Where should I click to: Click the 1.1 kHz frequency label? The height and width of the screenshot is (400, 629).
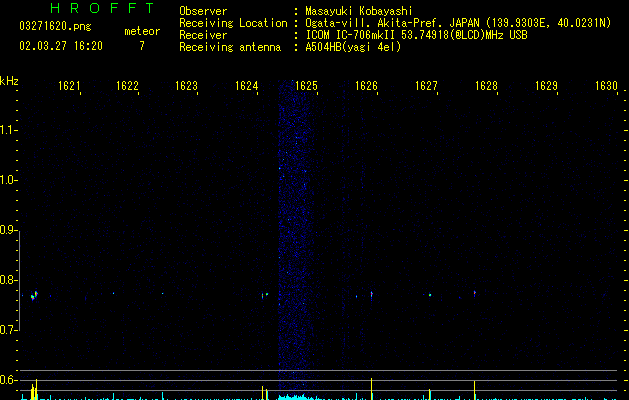[x=8, y=130]
